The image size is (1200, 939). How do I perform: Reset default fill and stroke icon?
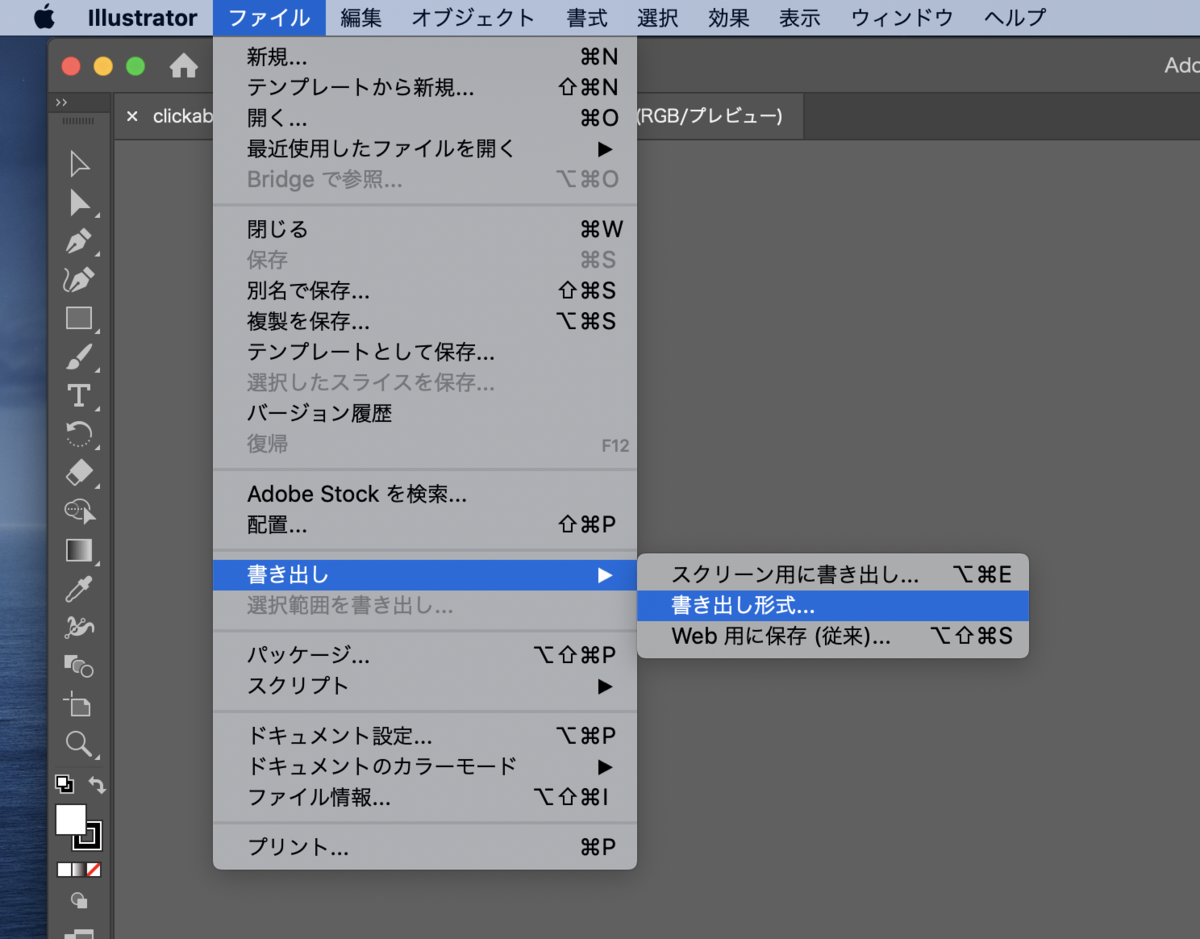point(63,784)
